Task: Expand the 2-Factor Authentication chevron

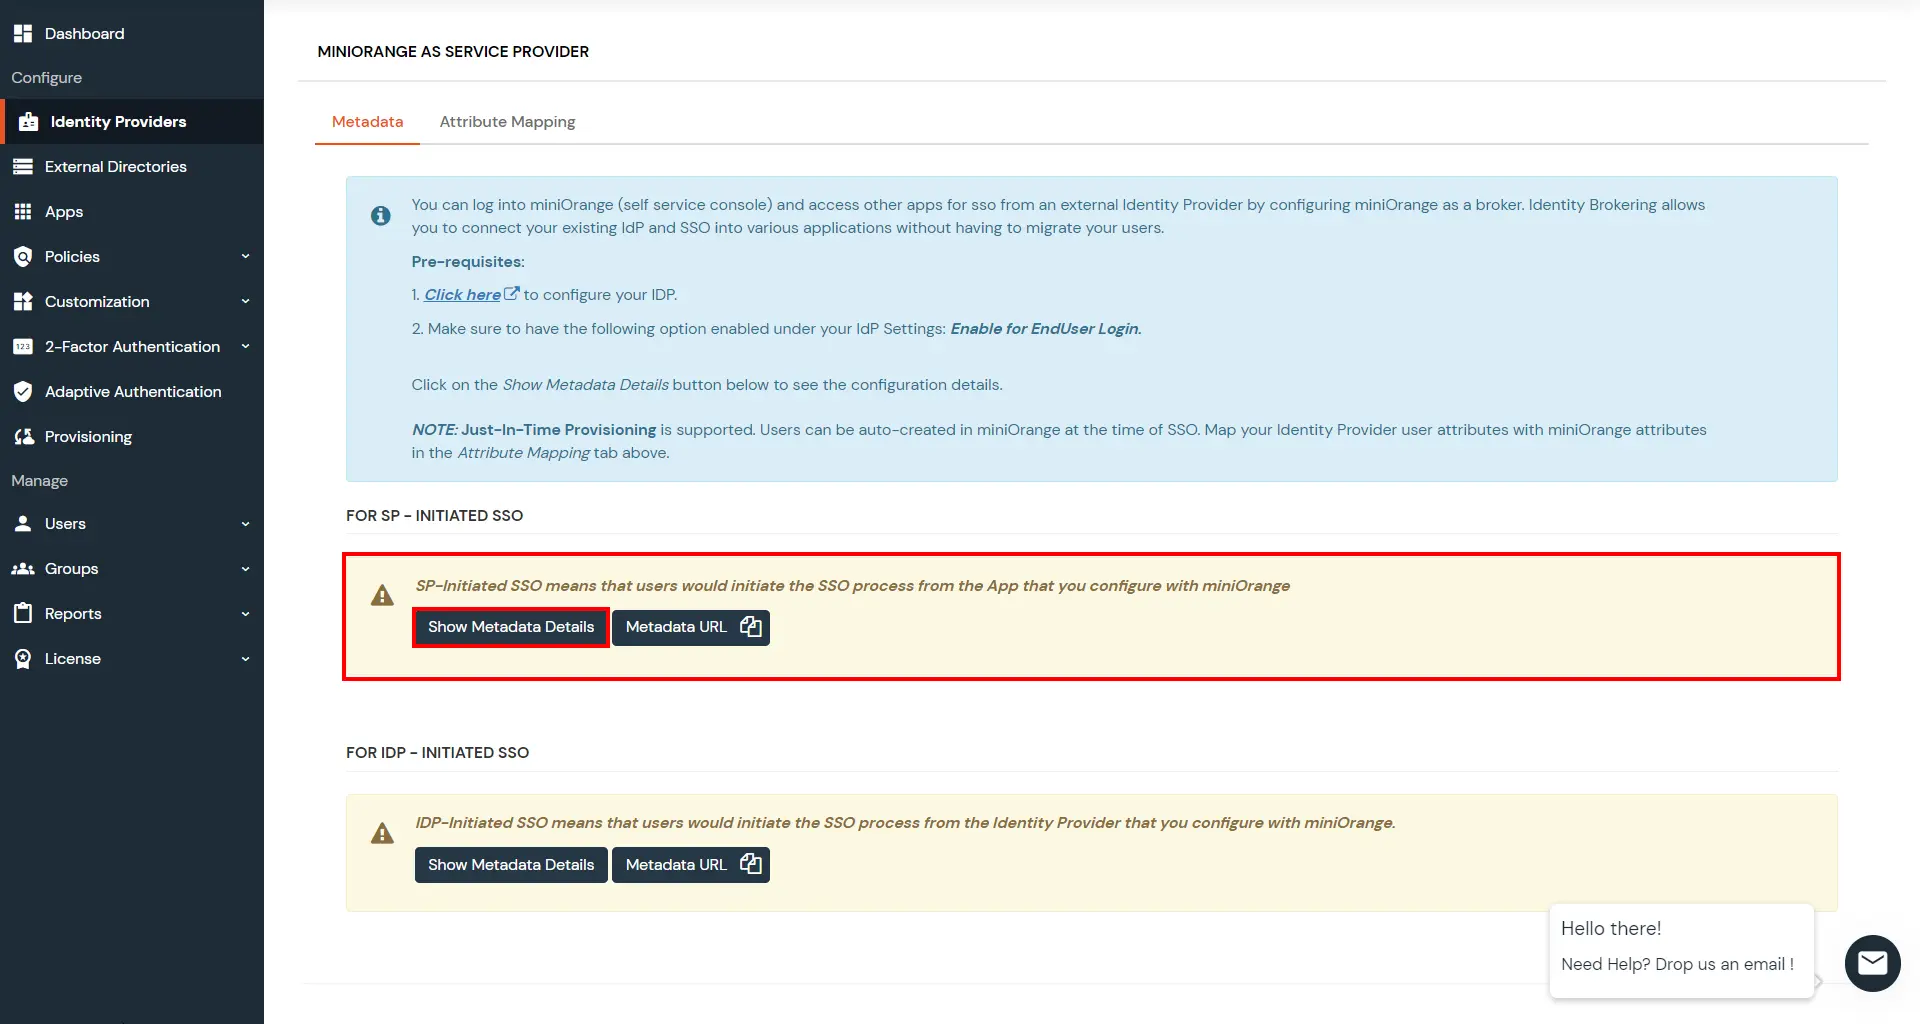Action: pyautogui.click(x=245, y=346)
